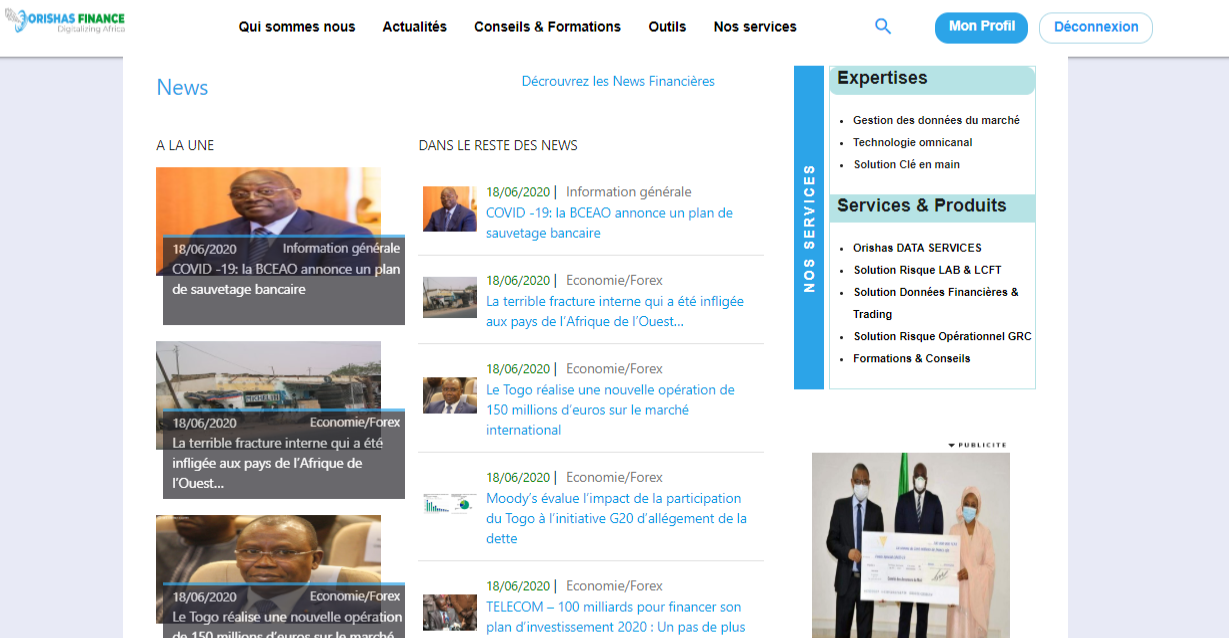Open the Qui sommes nous menu
Image resolution: width=1229 pixels, height=638 pixels.
coord(297,27)
